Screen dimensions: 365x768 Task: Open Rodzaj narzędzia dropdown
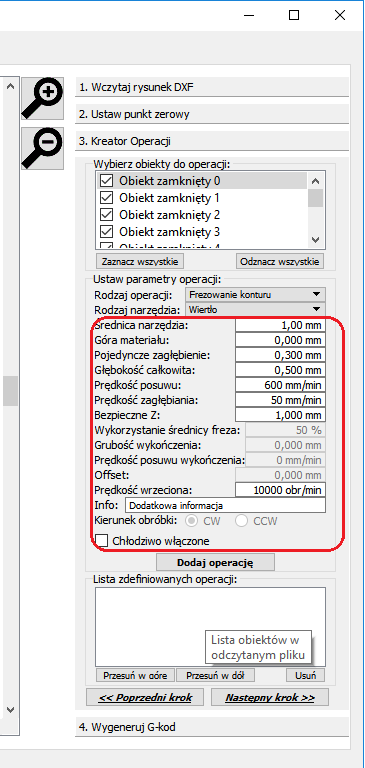point(255,310)
